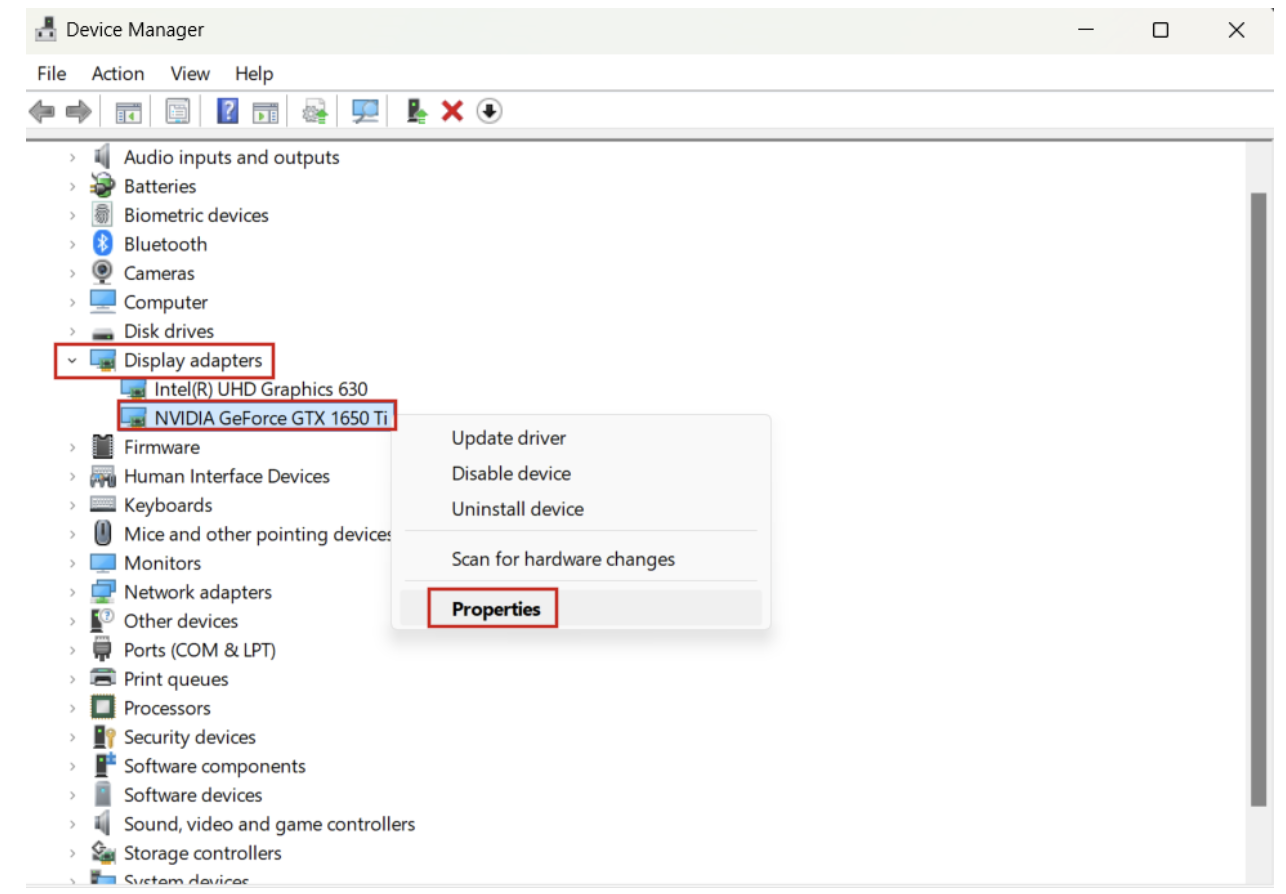Click Disable device in the context menu

point(511,473)
